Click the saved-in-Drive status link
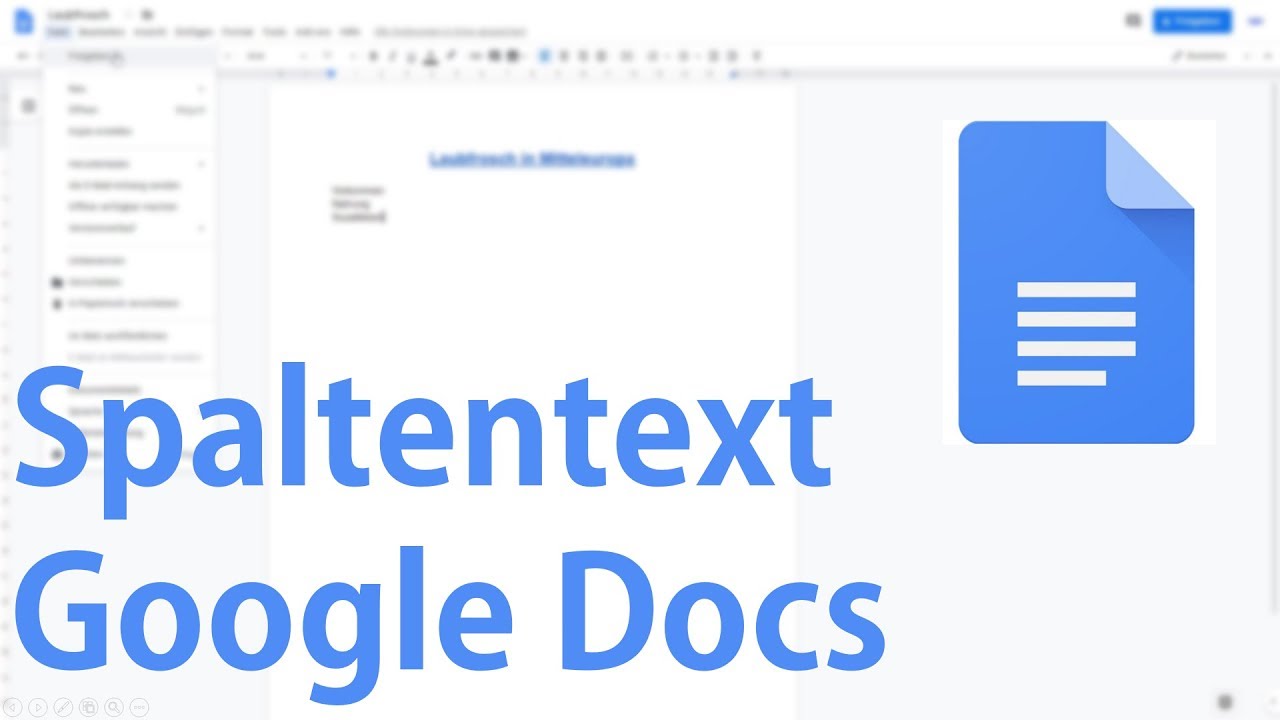Viewport: 1280px width, 720px height. [449, 32]
